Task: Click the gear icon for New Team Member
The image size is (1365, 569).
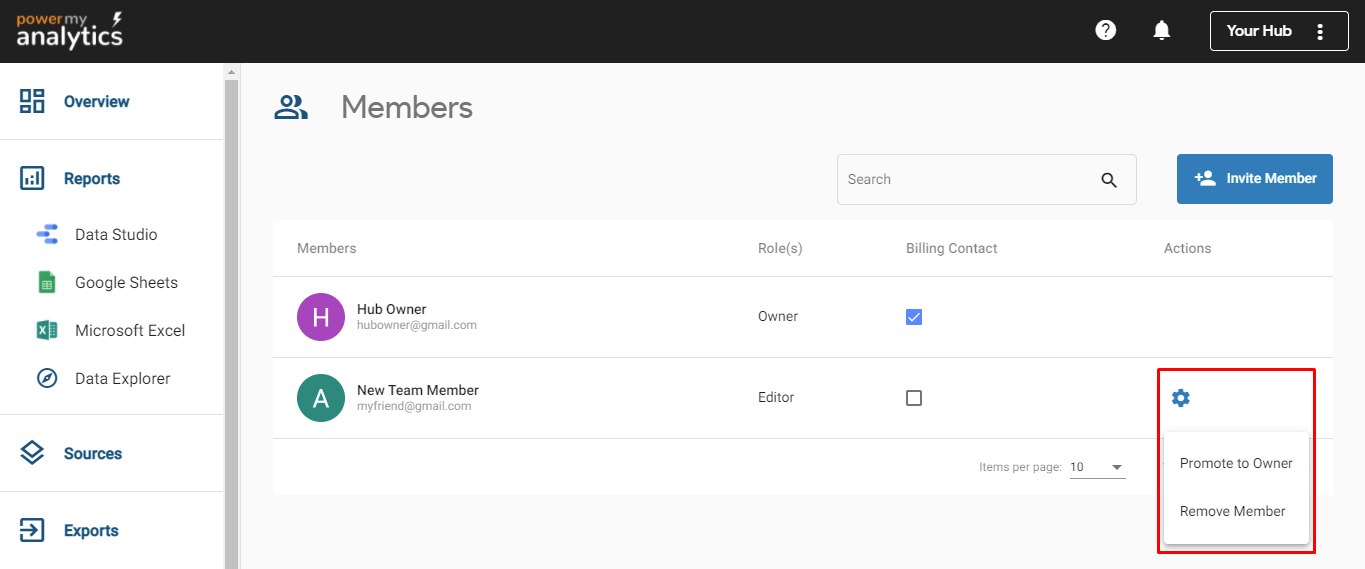Action: point(1181,398)
